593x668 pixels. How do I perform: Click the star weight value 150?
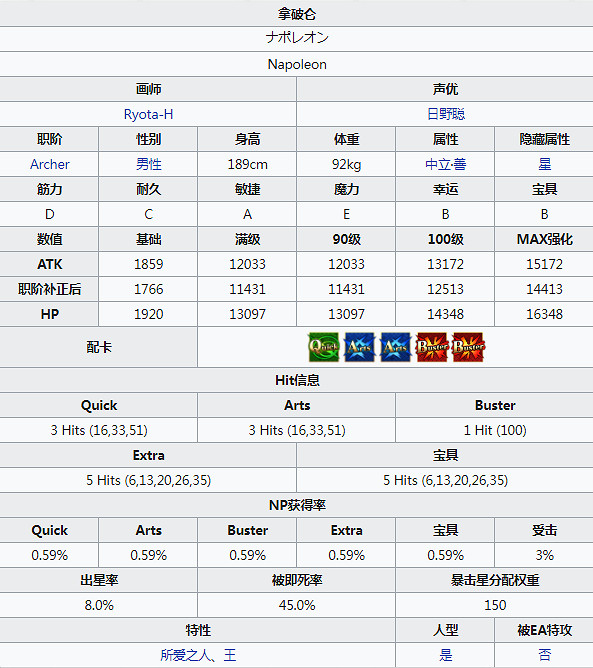(x=495, y=605)
